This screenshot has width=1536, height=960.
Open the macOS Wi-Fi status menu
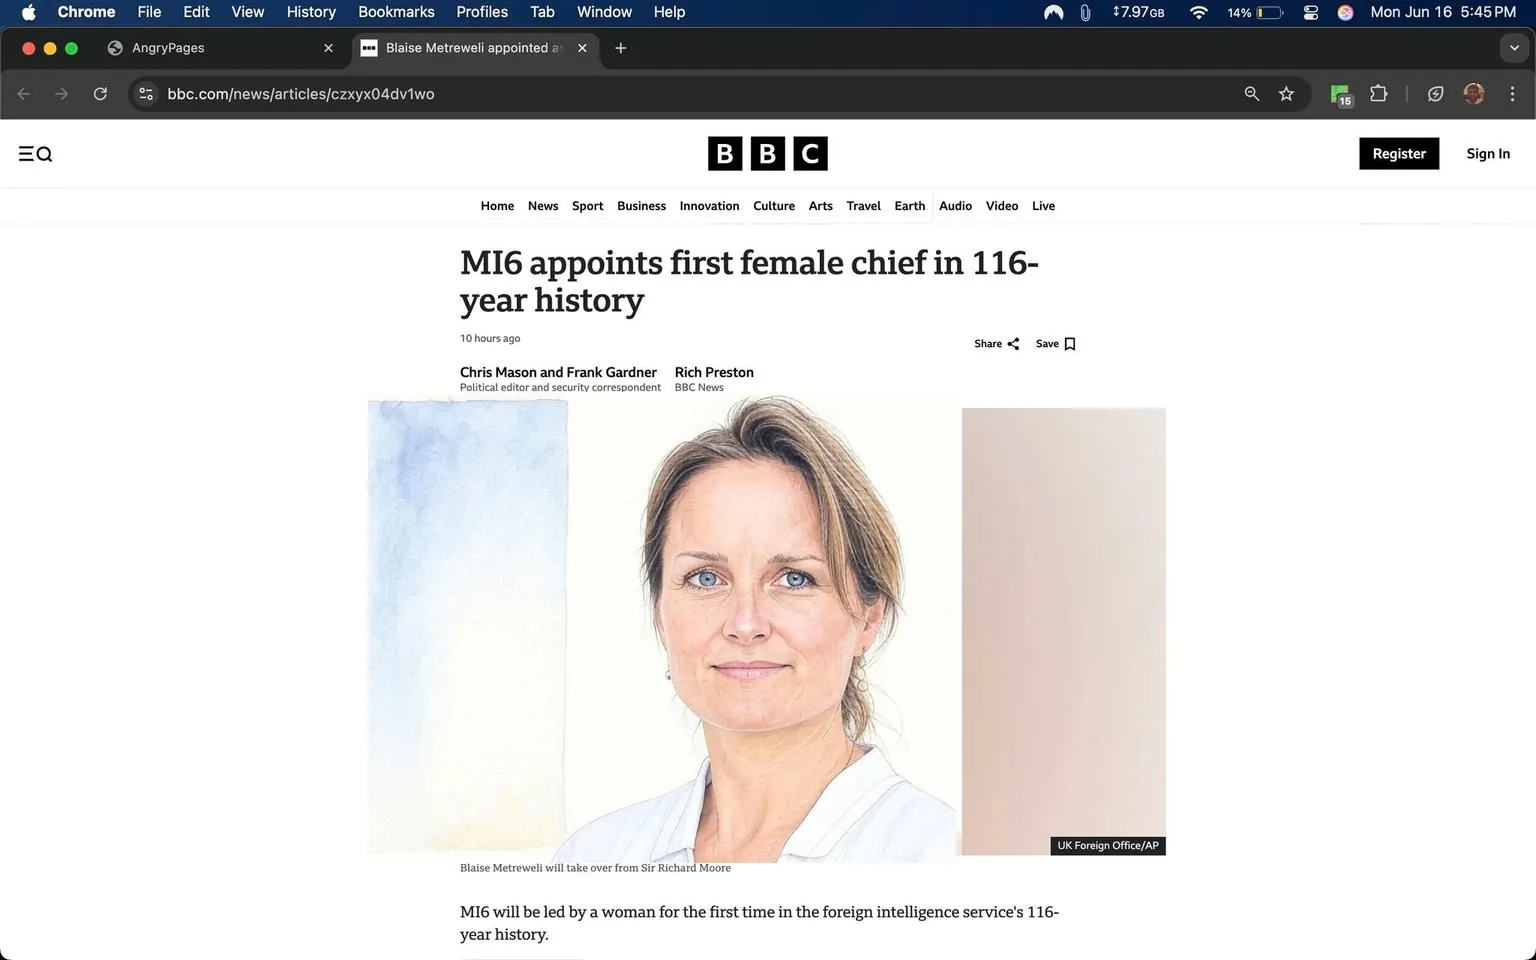pyautogui.click(x=1197, y=12)
